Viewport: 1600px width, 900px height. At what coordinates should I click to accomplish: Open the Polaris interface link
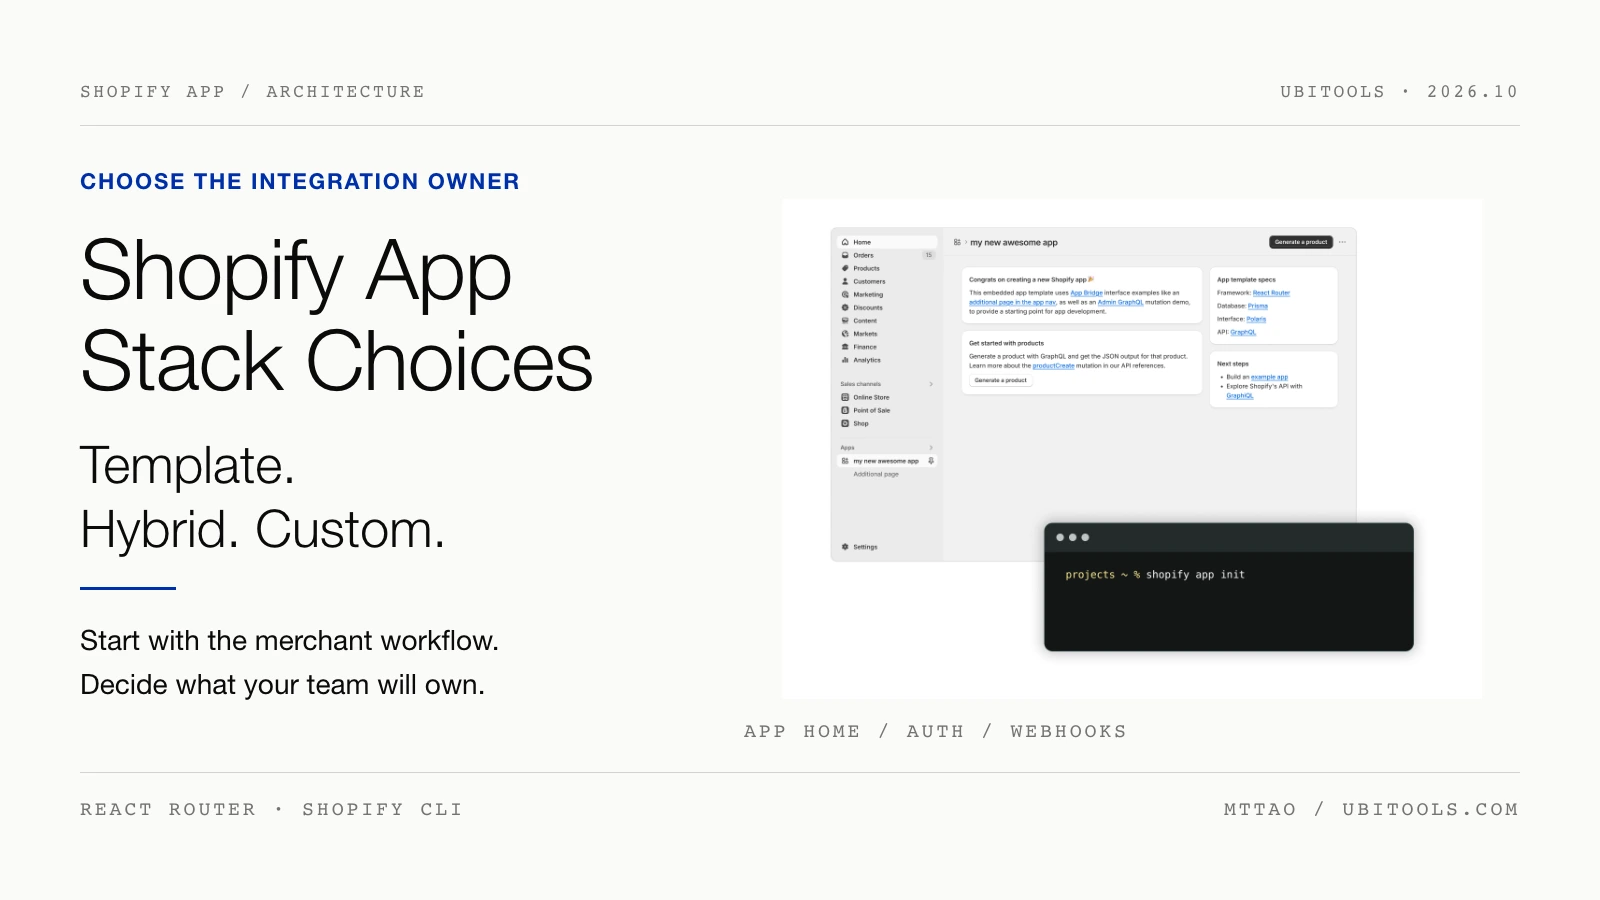click(1256, 319)
